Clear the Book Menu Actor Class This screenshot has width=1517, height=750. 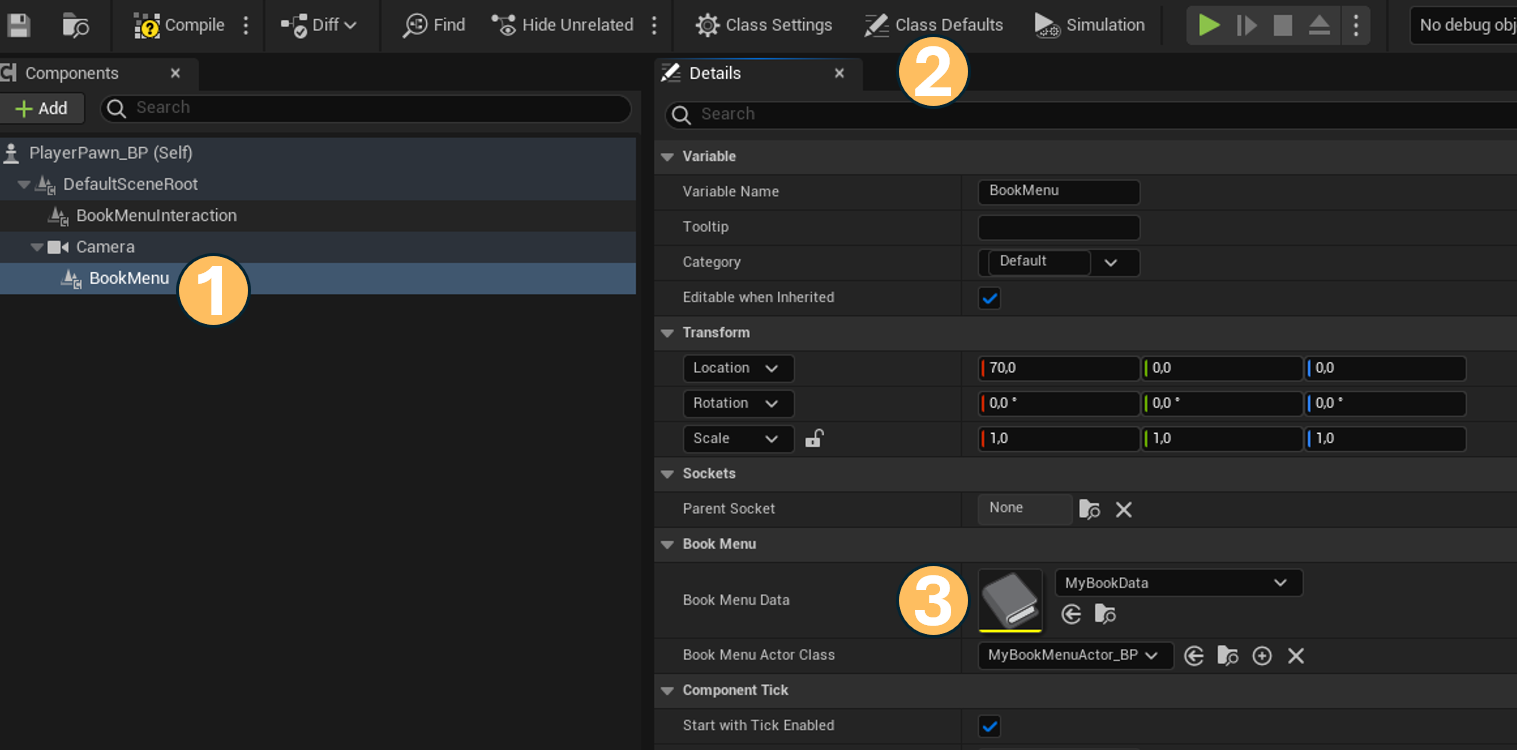tap(1296, 656)
